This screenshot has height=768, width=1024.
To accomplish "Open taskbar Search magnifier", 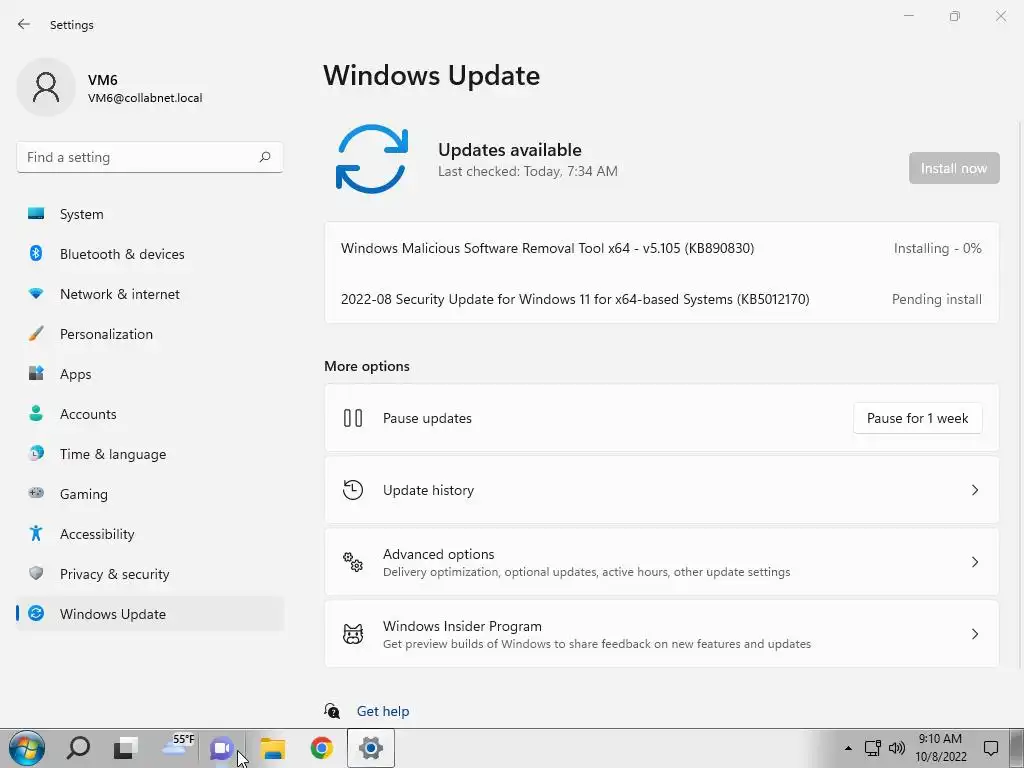I will pos(78,748).
